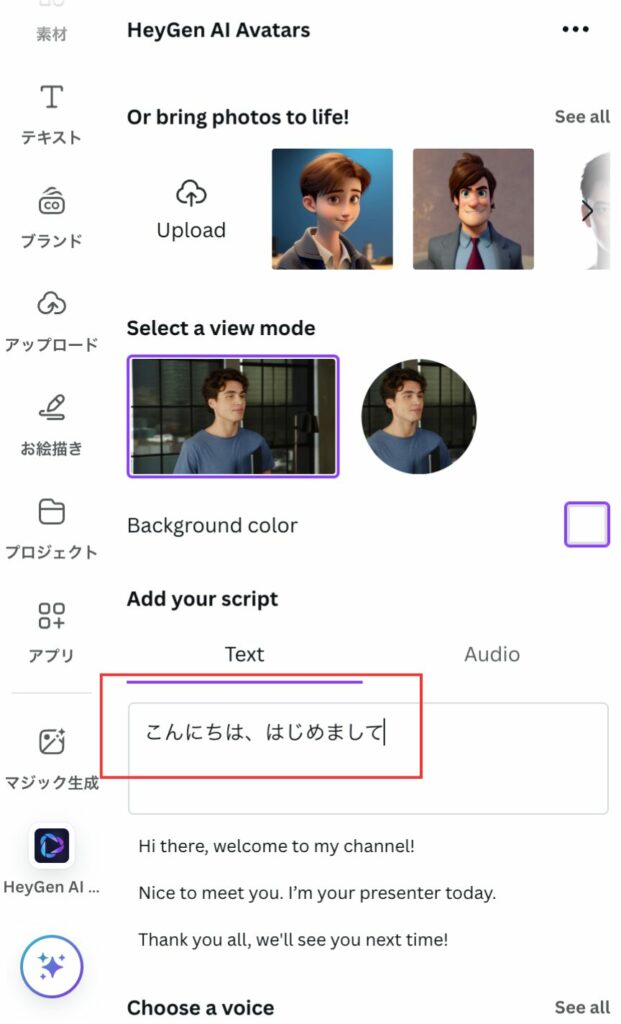Select the rectangular view mode
Viewport: 621px width, 1024px height.
232,416
